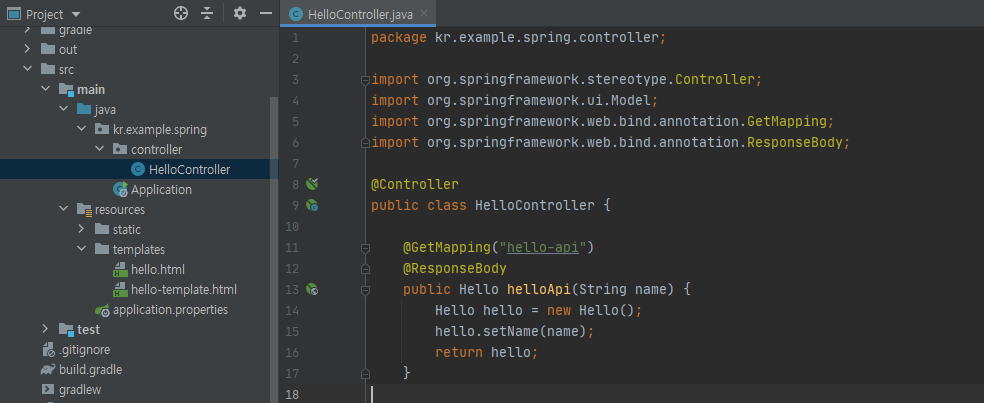The image size is (984, 403).
Task: Click the main source-root folder icon
Action: (67, 90)
